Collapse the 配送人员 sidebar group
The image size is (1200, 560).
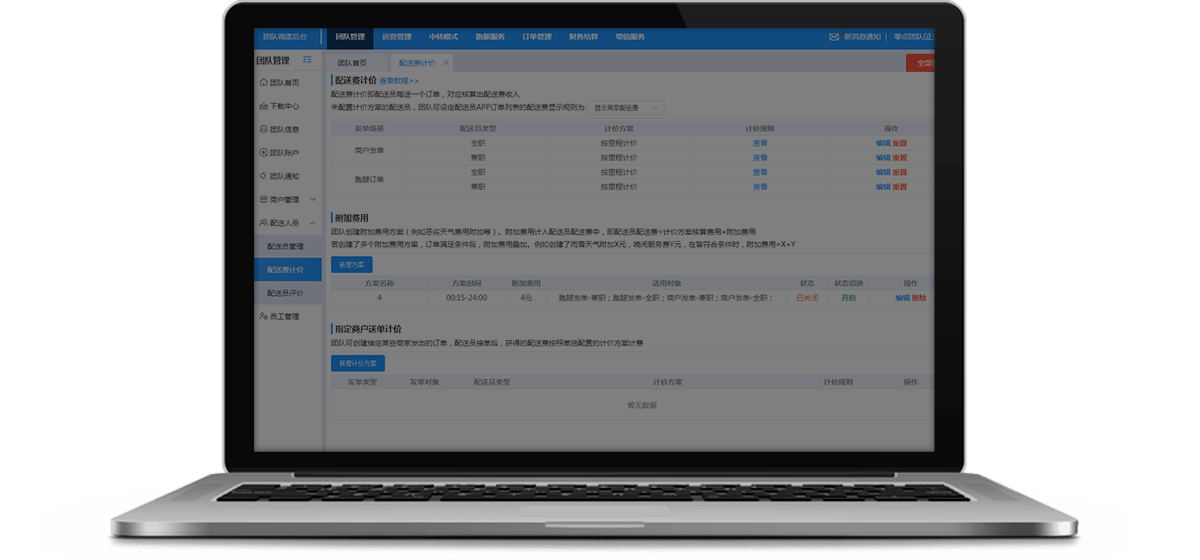tap(312, 223)
